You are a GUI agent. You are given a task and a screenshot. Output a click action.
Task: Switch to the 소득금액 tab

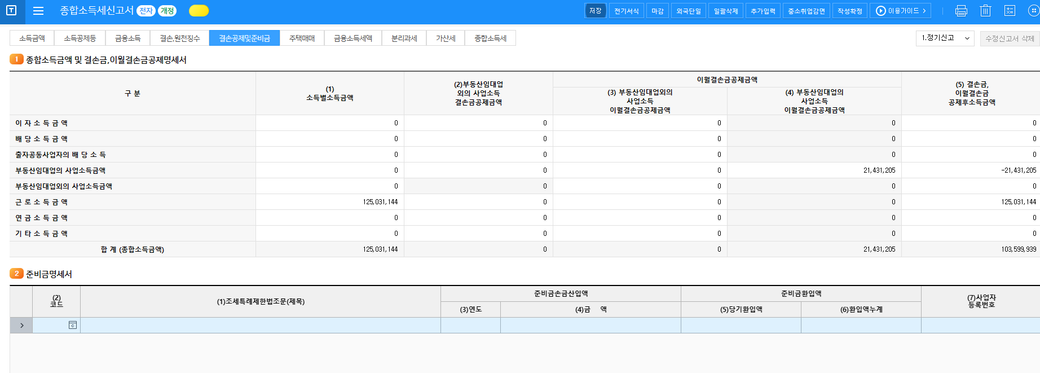point(32,38)
